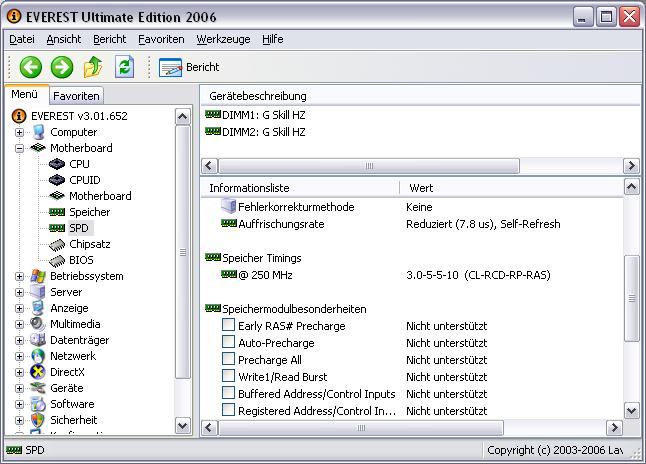Screen dimensions: 646x464
Task: Go up one level via folder arrow icon
Action: pos(93,67)
